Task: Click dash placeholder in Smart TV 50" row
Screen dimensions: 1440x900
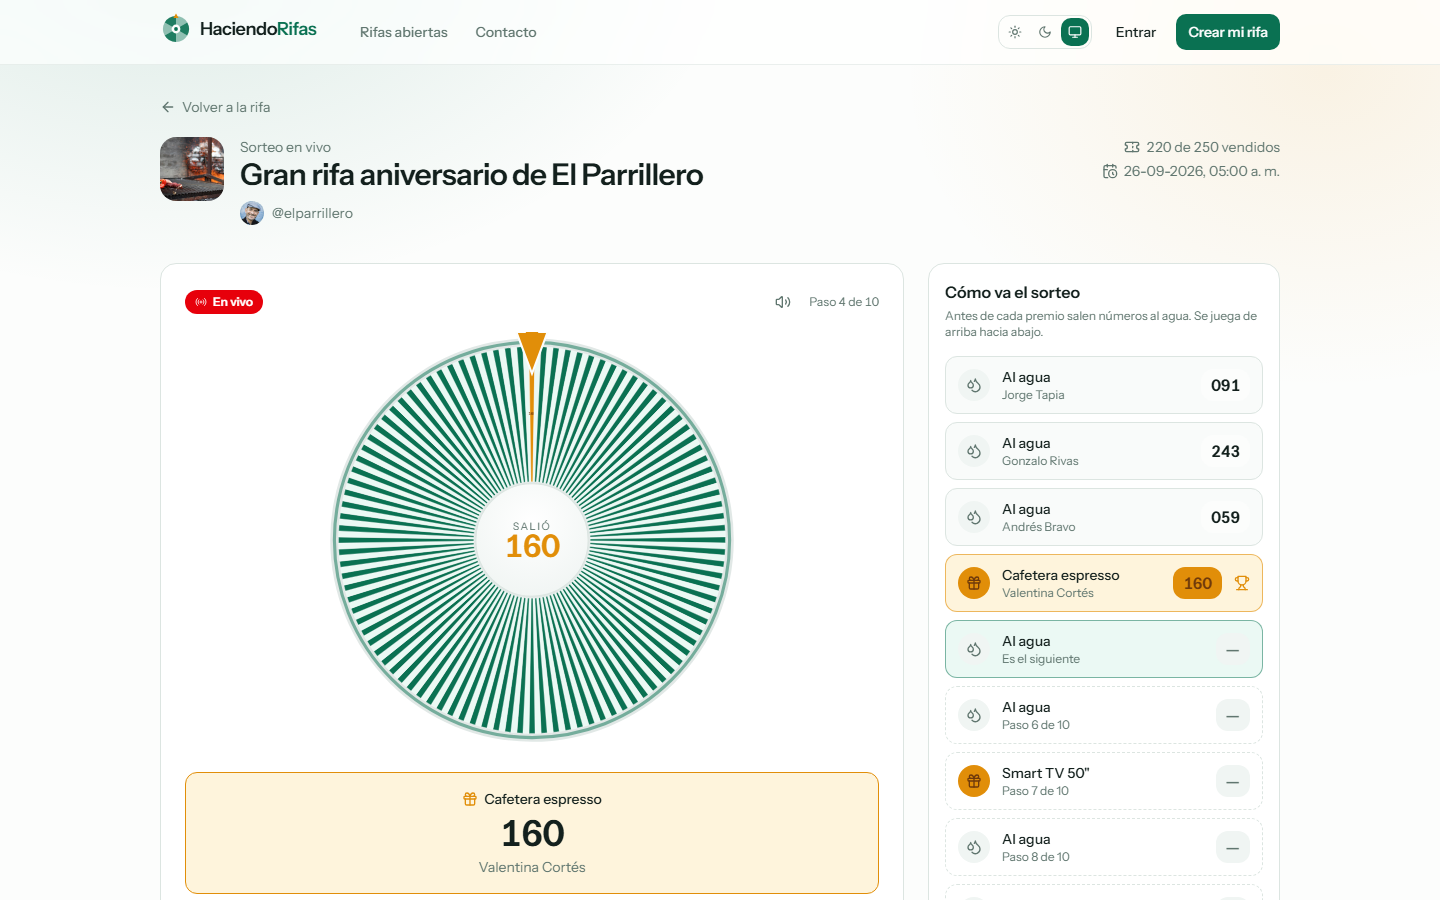Action: [x=1233, y=781]
